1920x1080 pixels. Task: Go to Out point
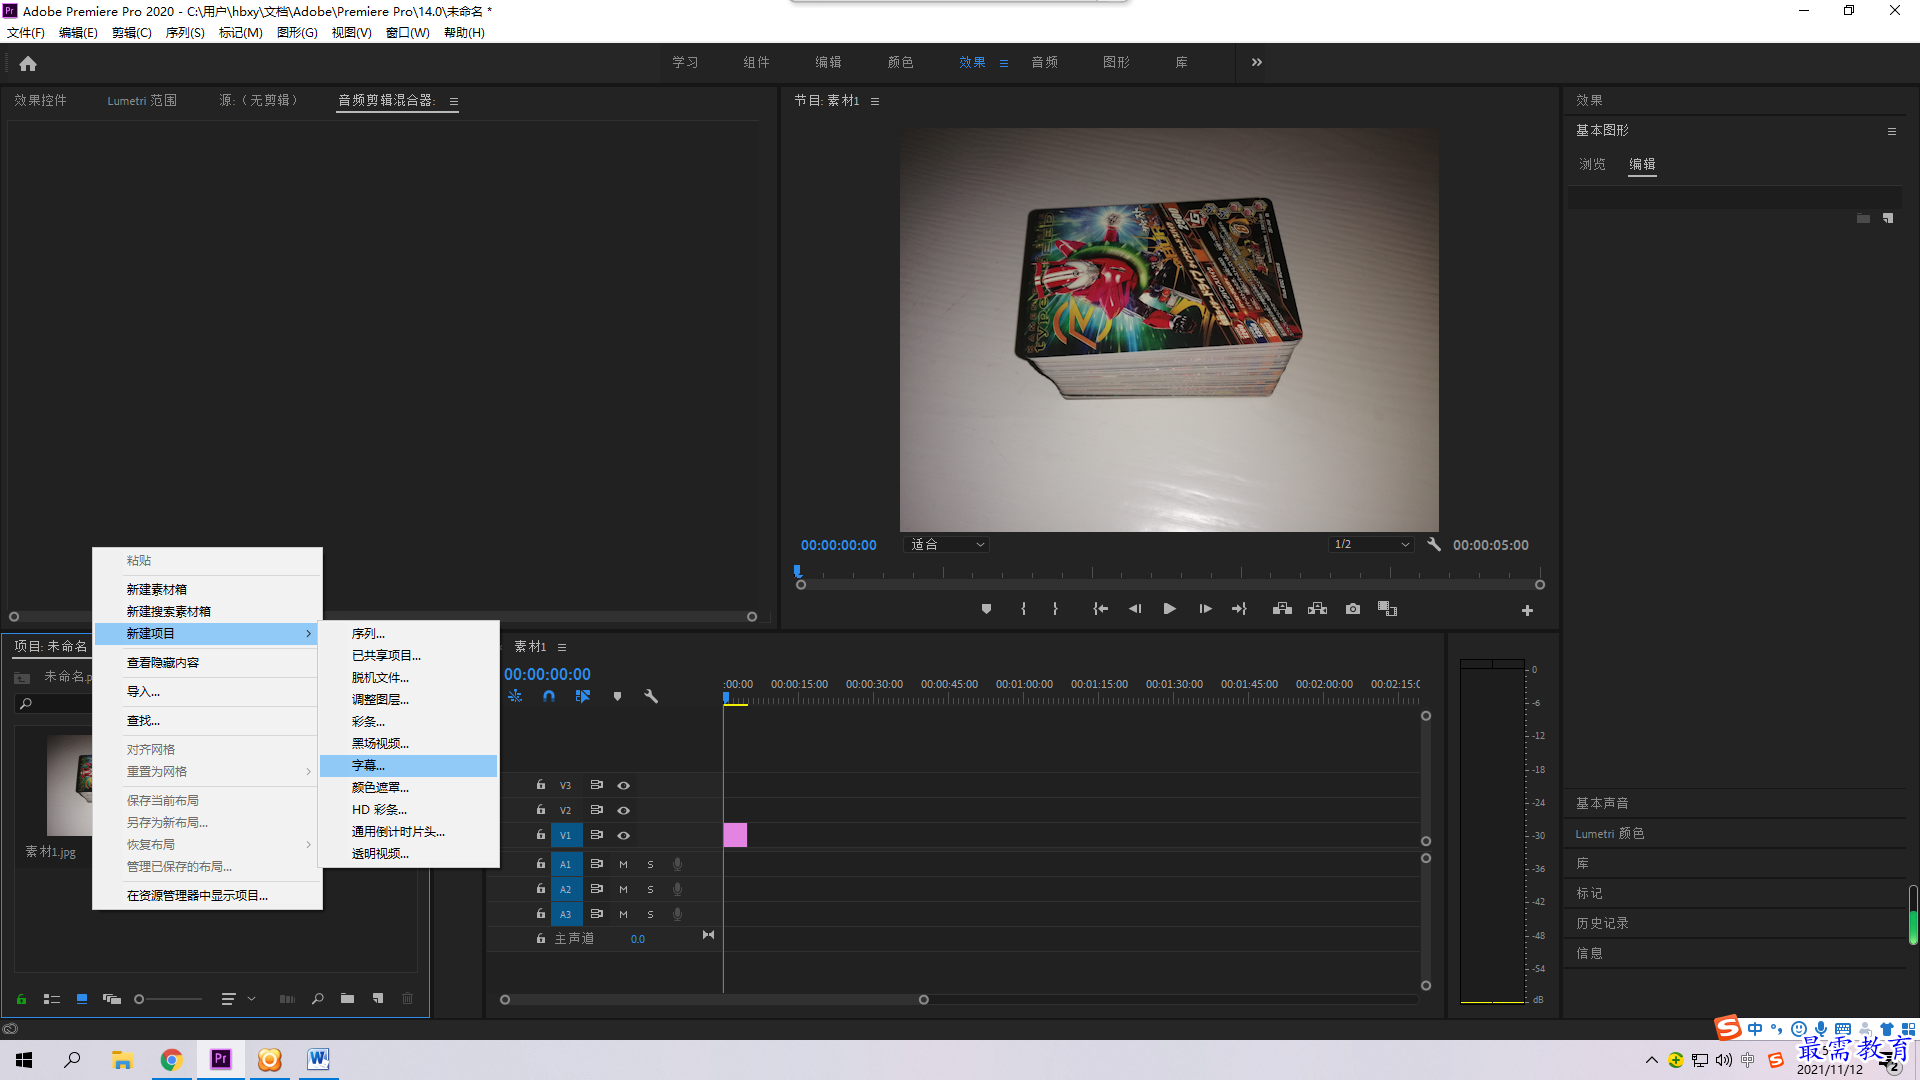tap(1239, 609)
